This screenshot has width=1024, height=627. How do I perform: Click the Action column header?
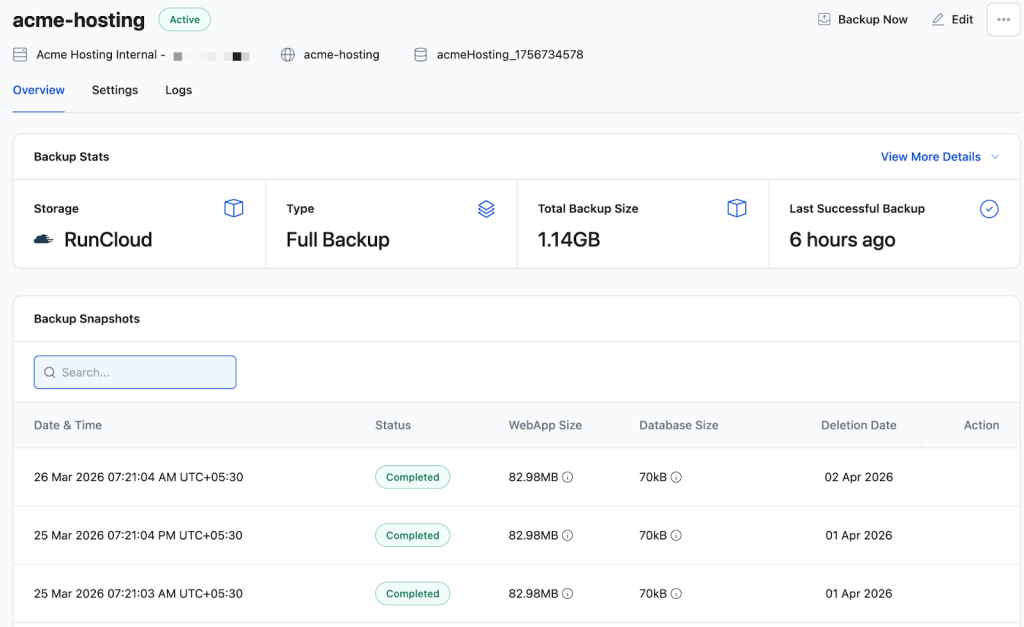click(982, 425)
